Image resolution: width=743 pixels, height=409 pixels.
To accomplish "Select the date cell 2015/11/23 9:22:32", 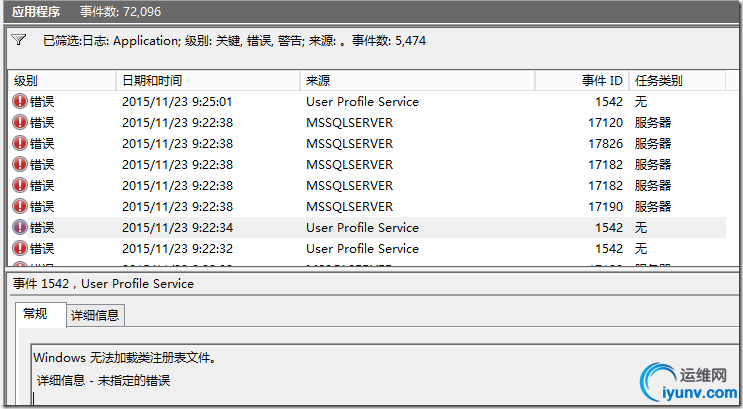I will pyautogui.click(x=177, y=248).
